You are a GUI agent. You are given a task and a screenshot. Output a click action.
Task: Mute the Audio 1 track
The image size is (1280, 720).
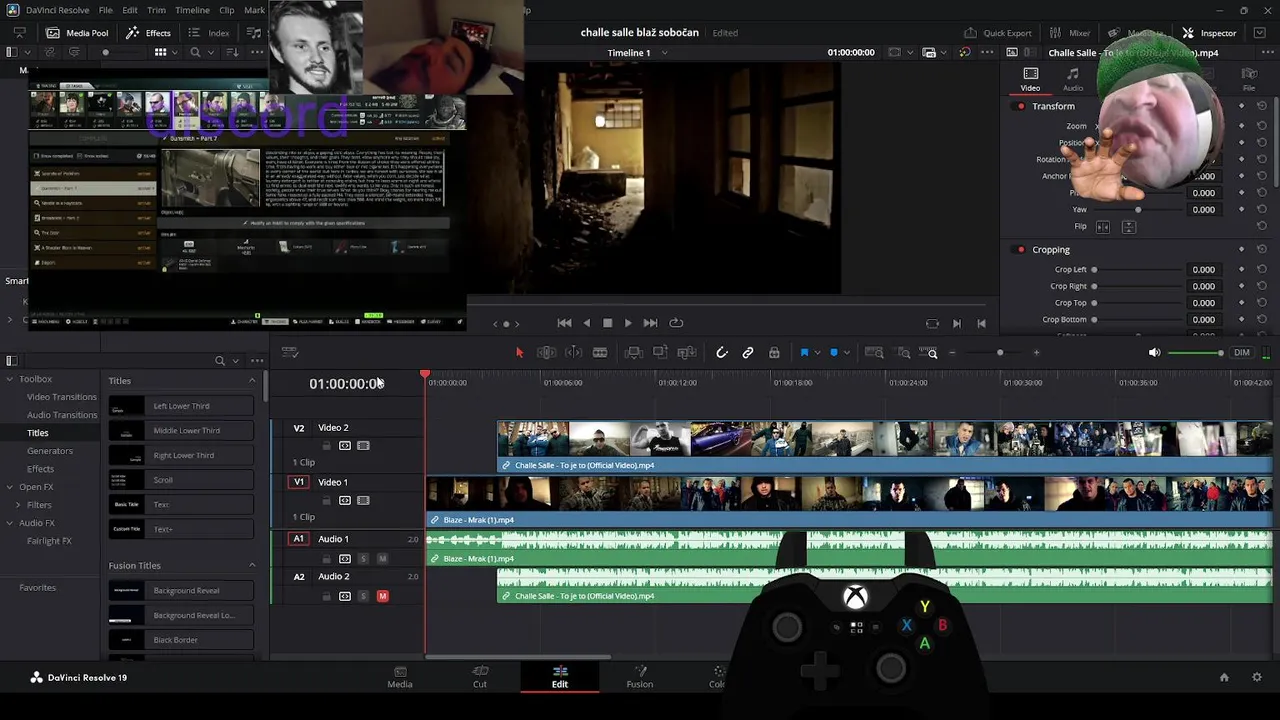coord(382,558)
